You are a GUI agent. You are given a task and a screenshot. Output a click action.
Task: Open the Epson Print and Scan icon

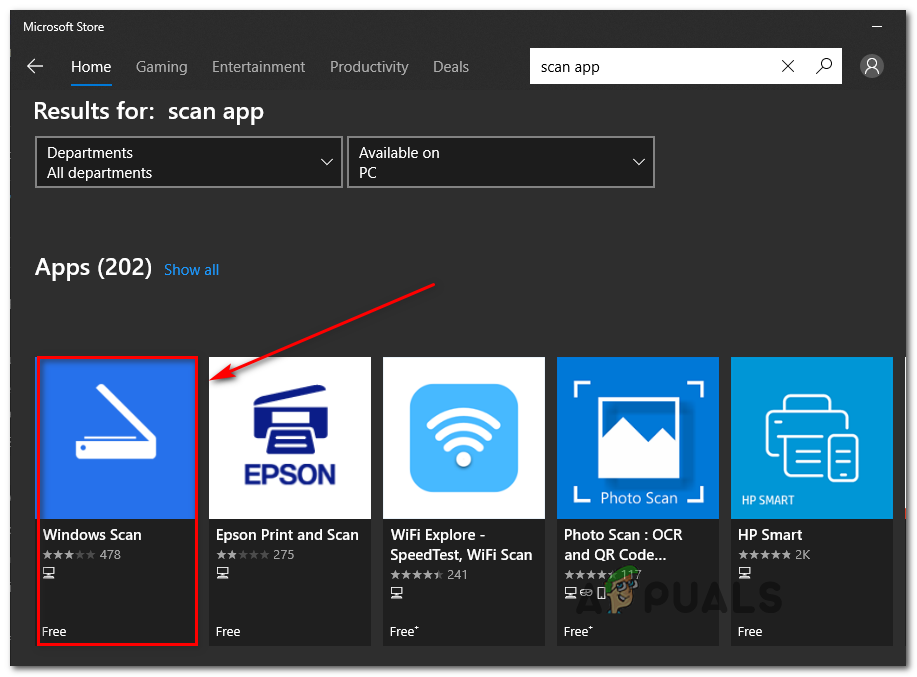click(x=290, y=438)
